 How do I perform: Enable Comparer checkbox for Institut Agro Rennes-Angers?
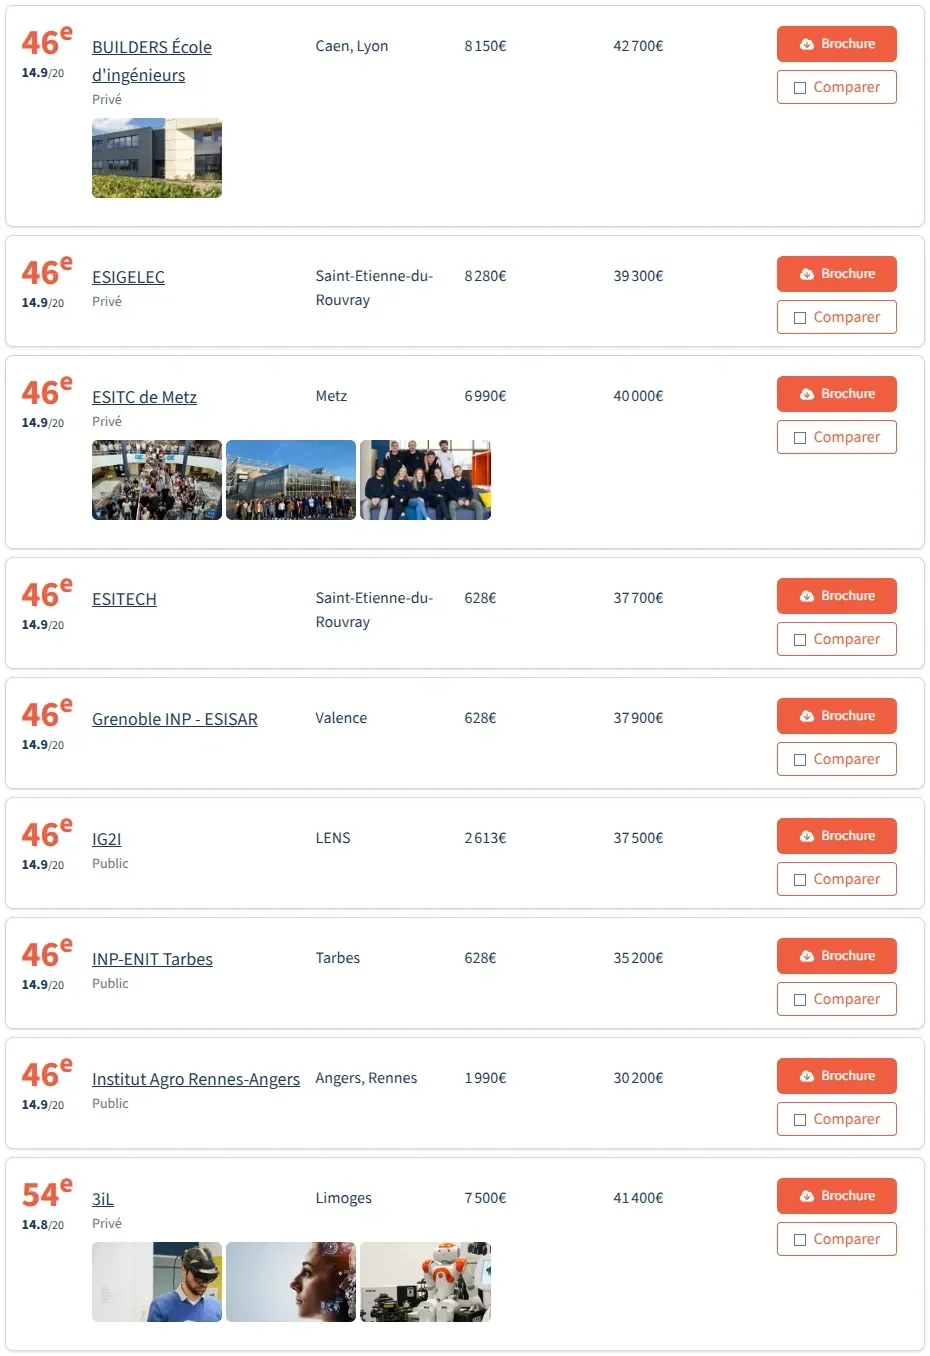[x=800, y=1120]
